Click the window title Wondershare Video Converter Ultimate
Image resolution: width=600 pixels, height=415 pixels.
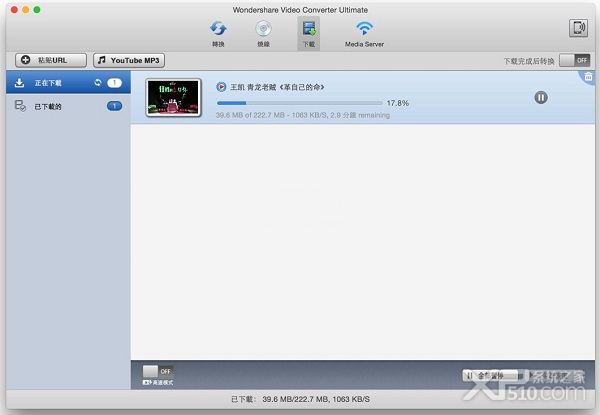click(x=300, y=10)
